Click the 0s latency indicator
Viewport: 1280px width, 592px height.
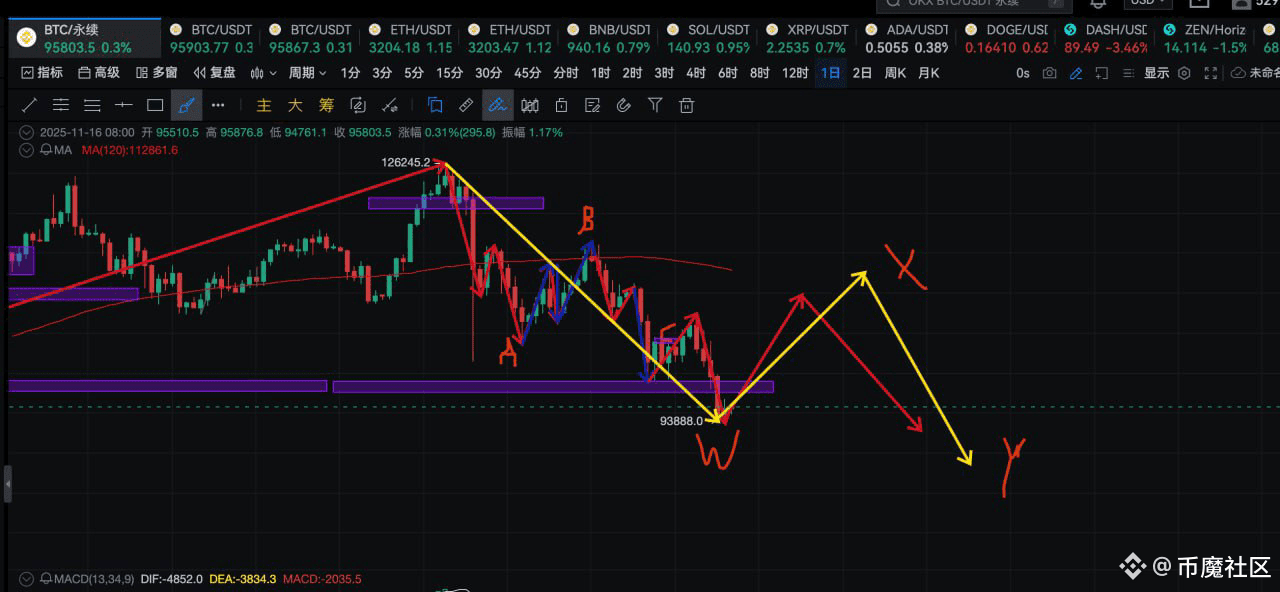click(x=1023, y=72)
